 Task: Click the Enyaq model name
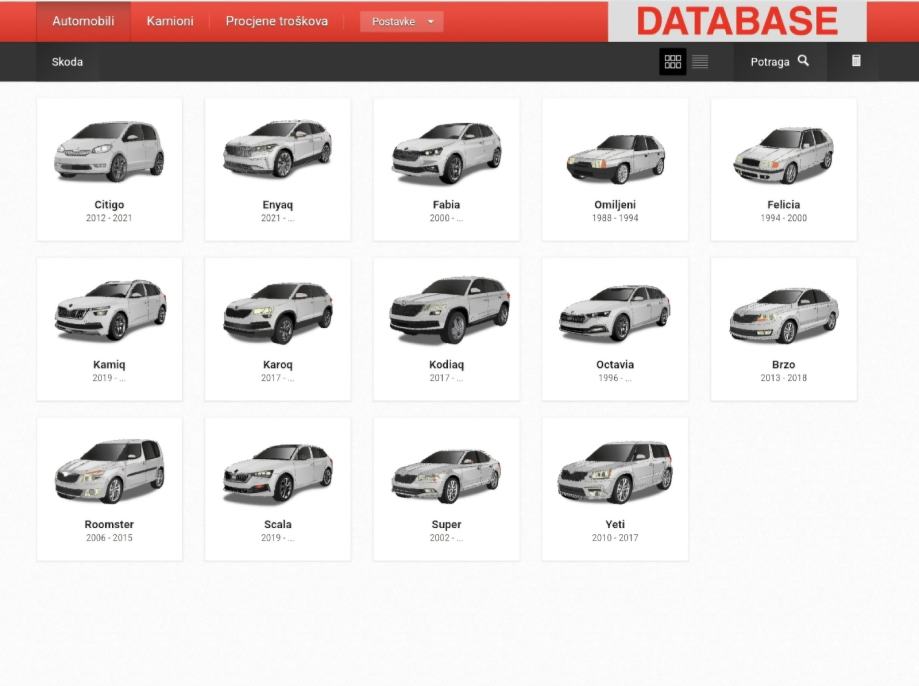(x=278, y=205)
